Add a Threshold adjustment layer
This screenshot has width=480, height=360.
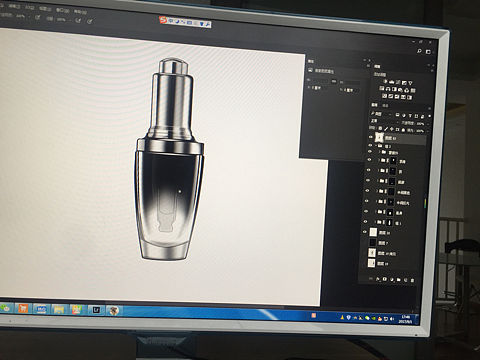coord(397,97)
